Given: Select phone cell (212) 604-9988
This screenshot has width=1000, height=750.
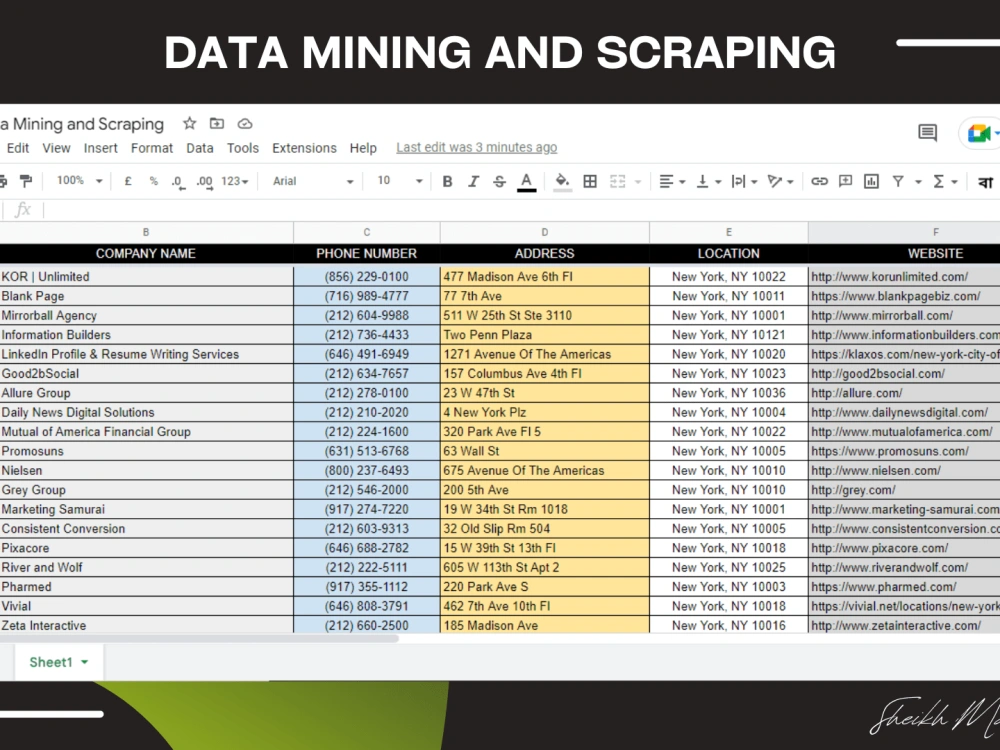Looking at the screenshot, I should click(367, 315).
